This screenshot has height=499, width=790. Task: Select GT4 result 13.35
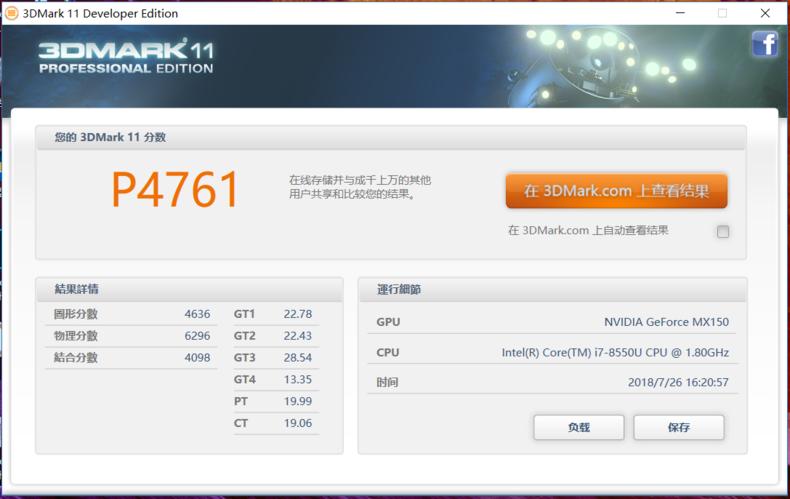tap(298, 379)
